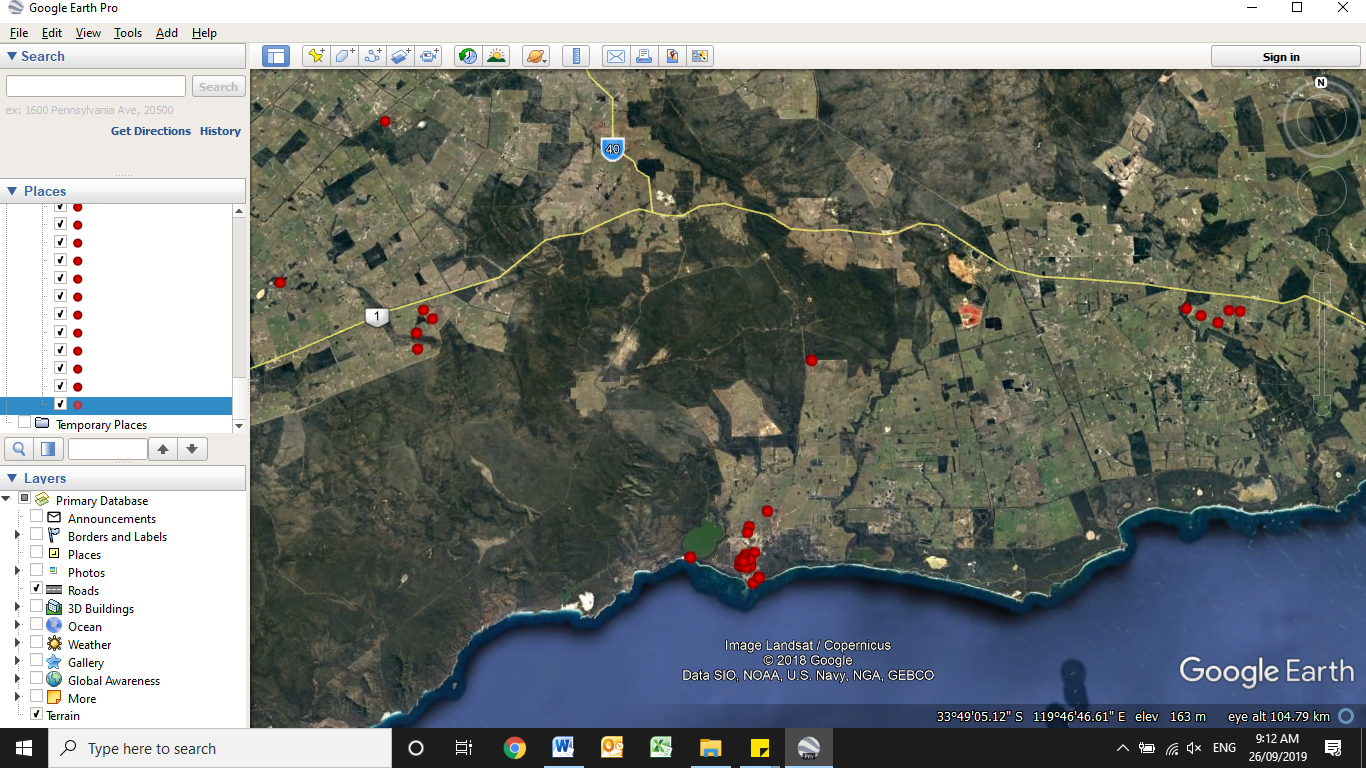This screenshot has height=768, width=1366.
Task: Enable Places layer checkbox
Action: (37, 553)
